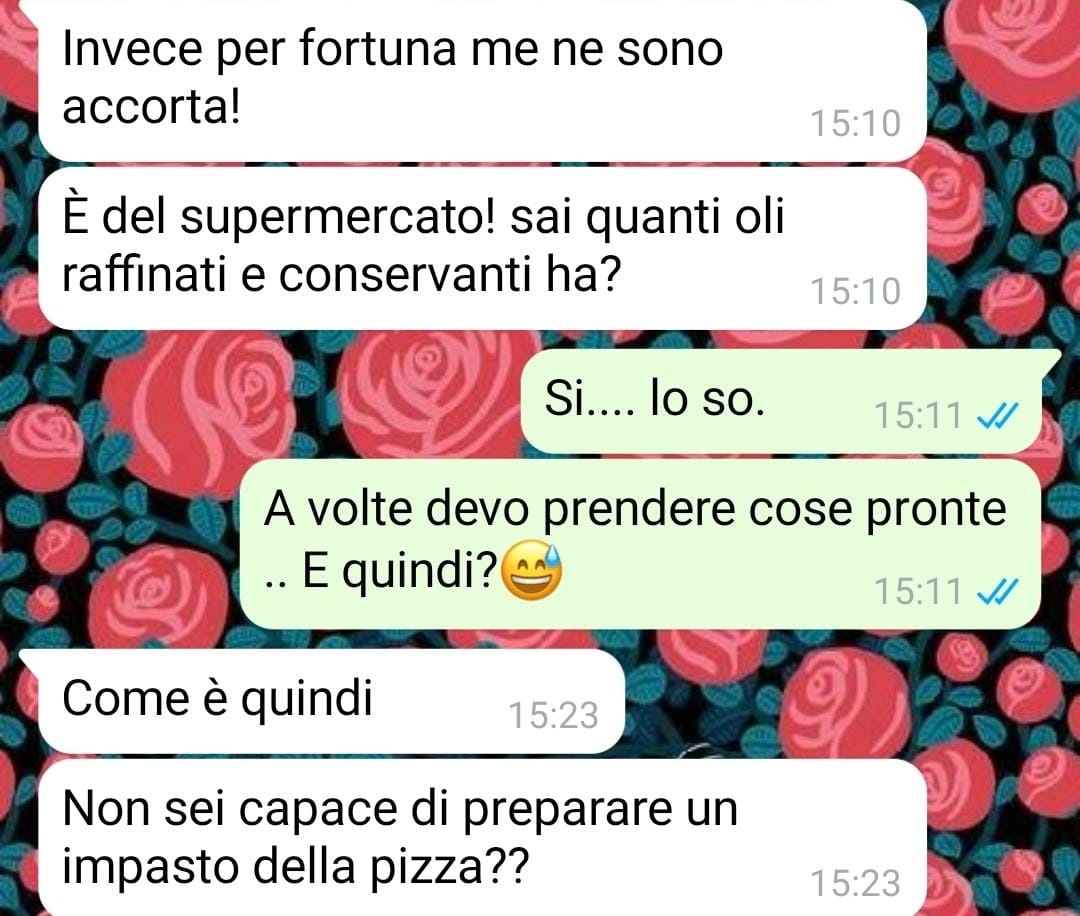Tap the "Non sei capace di preparare" message

[482, 837]
